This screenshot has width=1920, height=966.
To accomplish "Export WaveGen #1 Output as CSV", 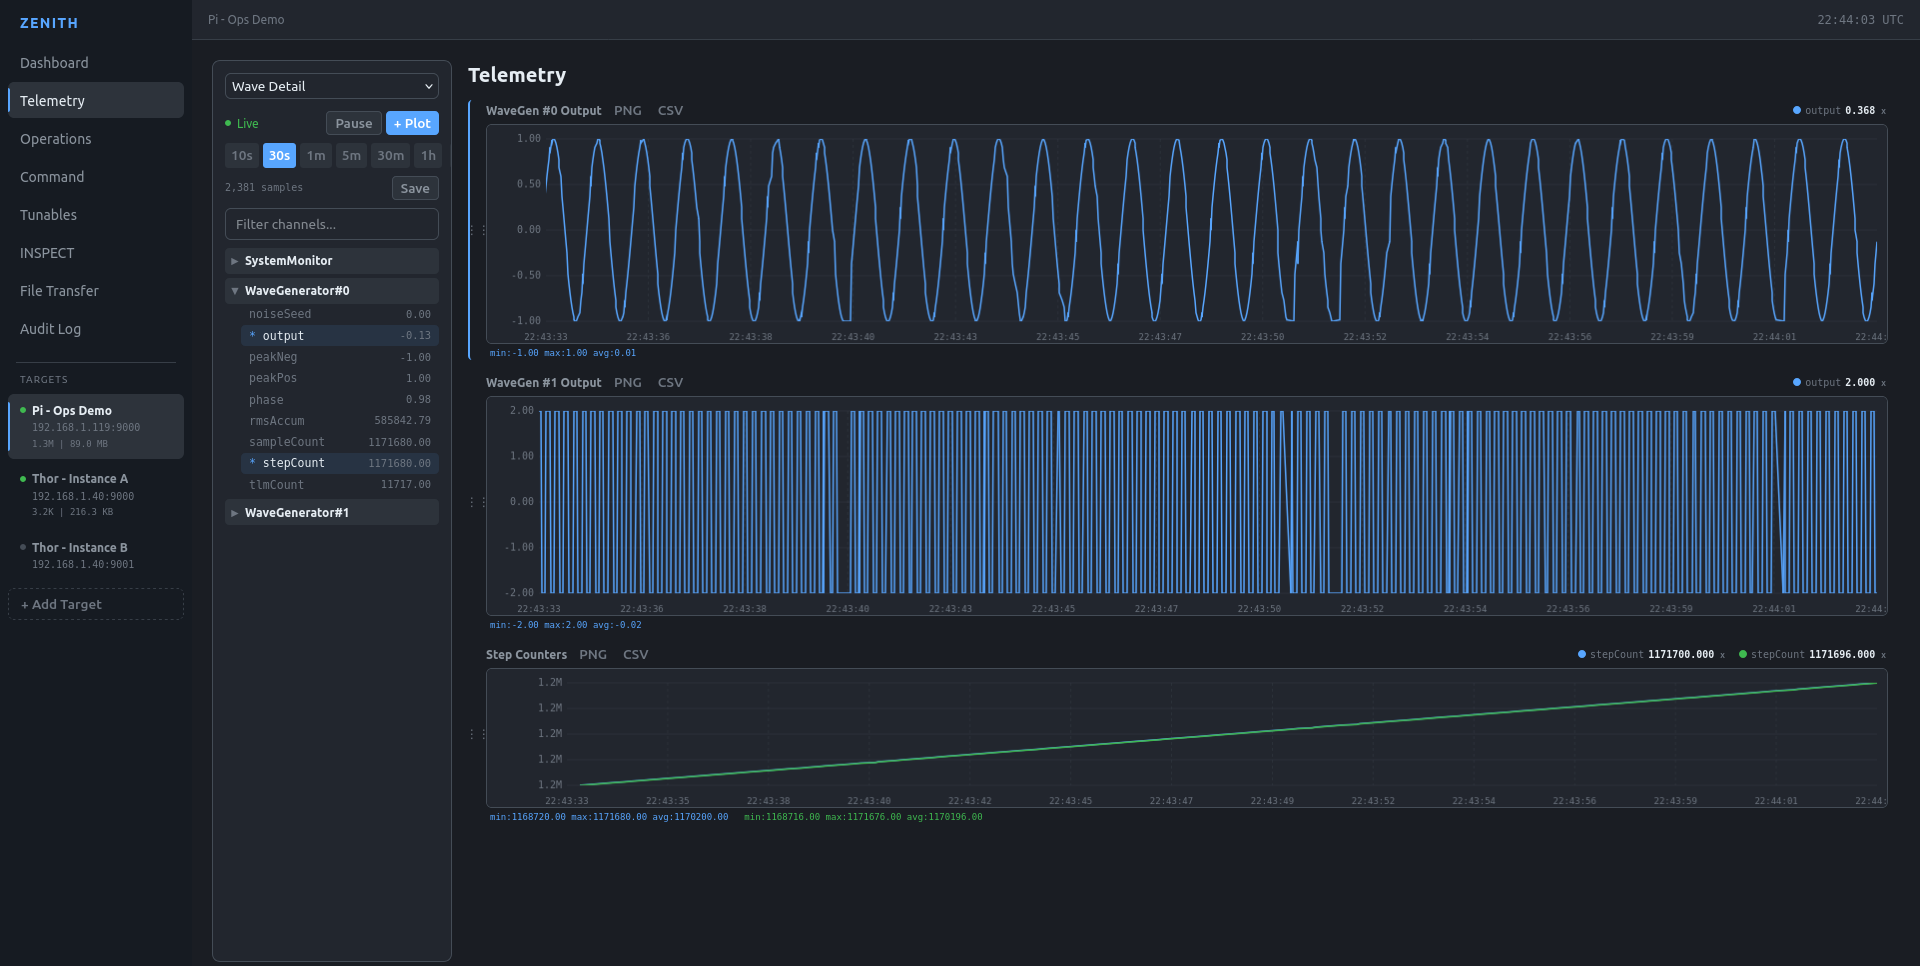I will click(x=670, y=382).
